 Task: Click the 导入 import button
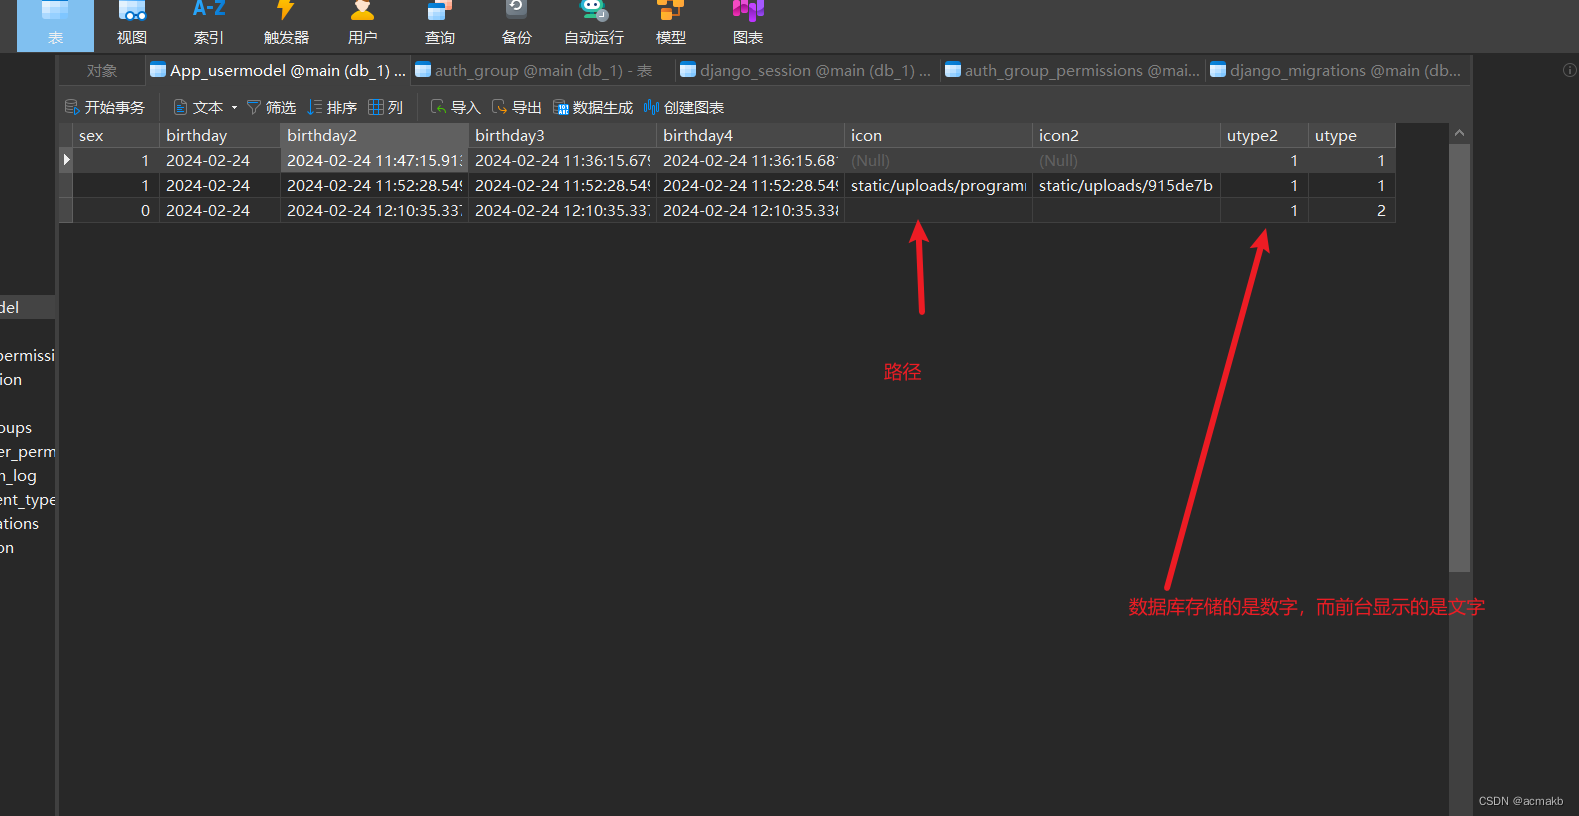(x=456, y=107)
